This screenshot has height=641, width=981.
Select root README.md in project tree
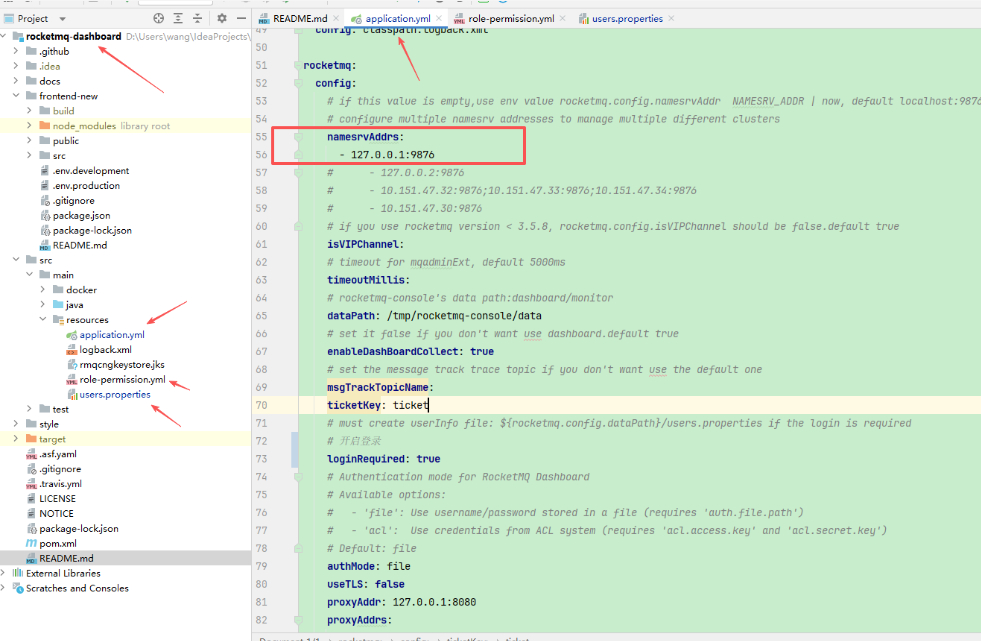tap(66, 558)
